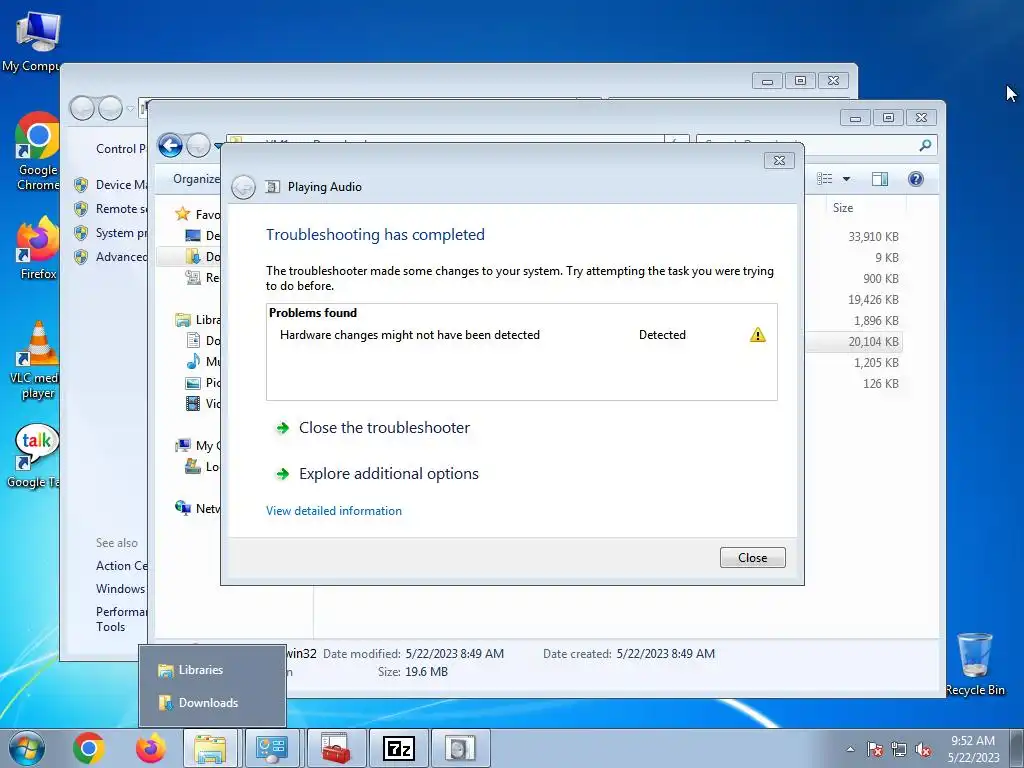
Task: Select the file row sized 33,910 KB
Action: click(x=872, y=236)
